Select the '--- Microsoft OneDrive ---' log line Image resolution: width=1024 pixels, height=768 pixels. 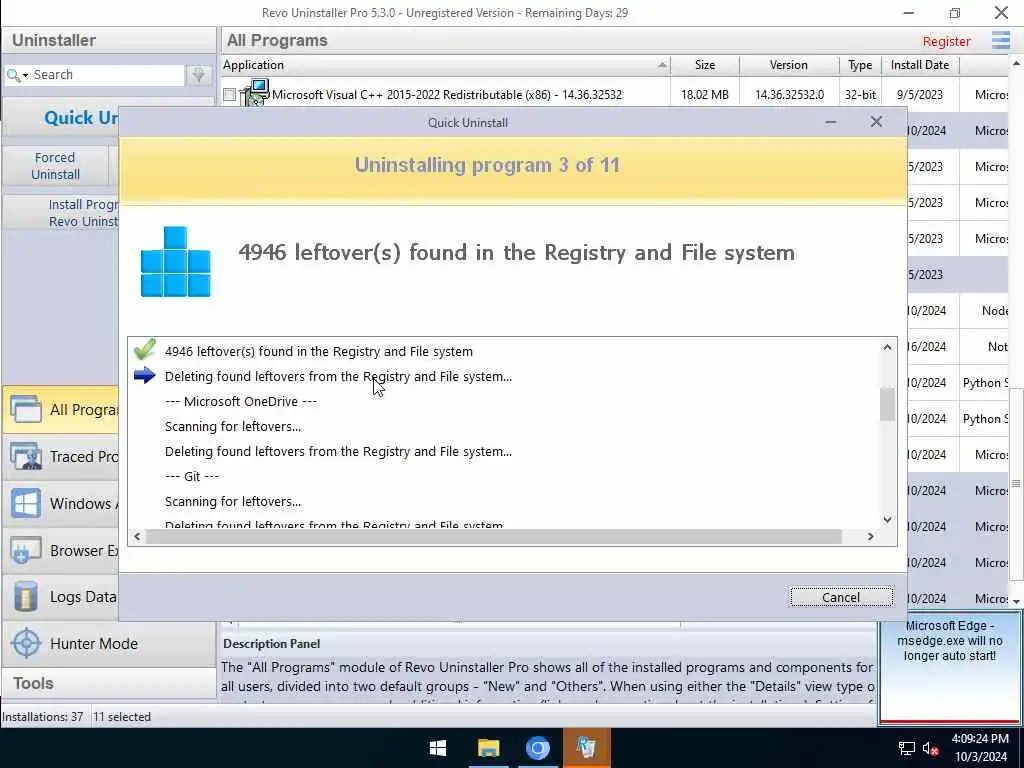[241, 402]
